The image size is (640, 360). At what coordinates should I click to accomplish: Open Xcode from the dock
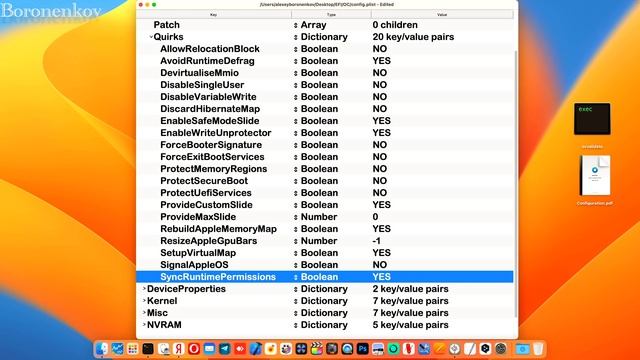[256, 349]
